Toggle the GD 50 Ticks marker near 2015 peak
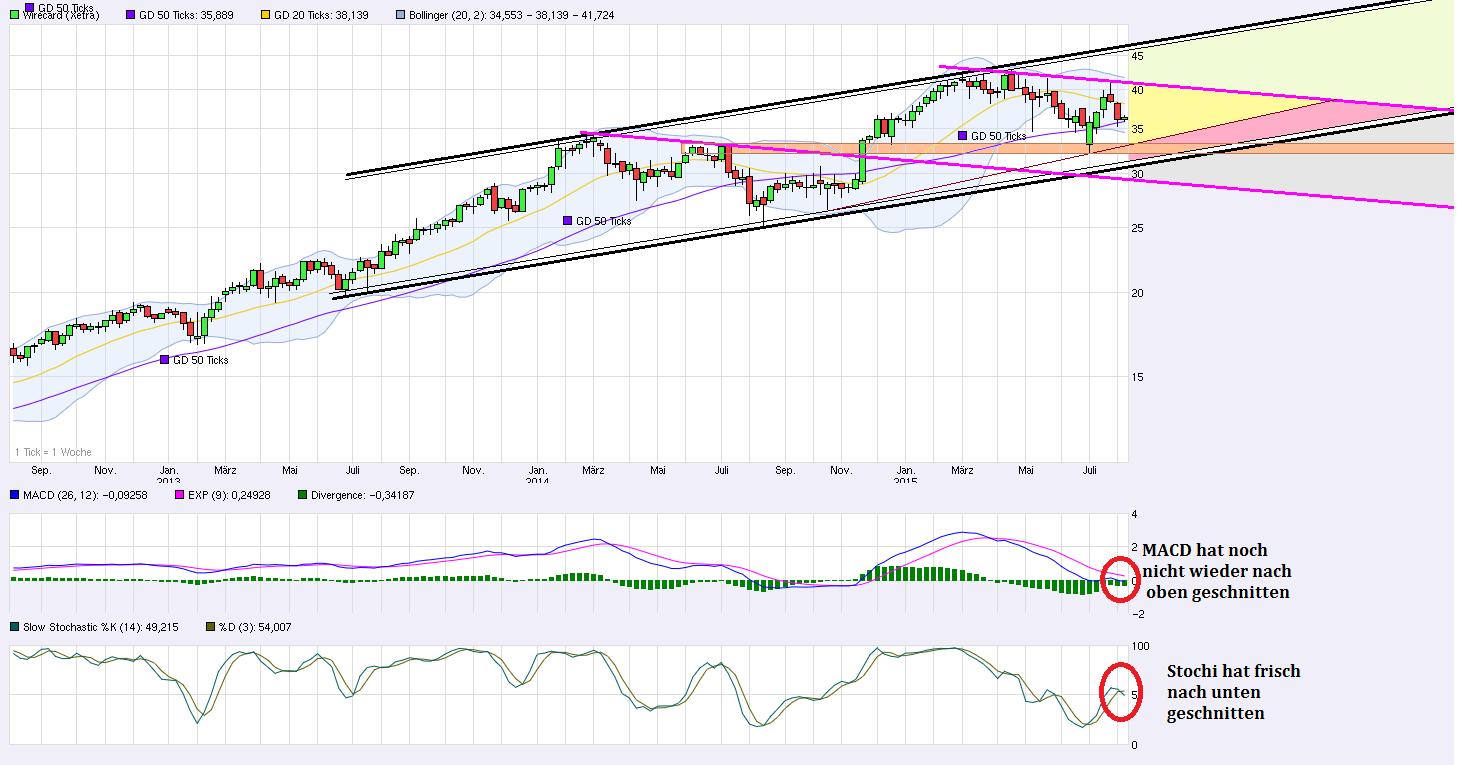1457x765 pixels. [x=963, y=133]
